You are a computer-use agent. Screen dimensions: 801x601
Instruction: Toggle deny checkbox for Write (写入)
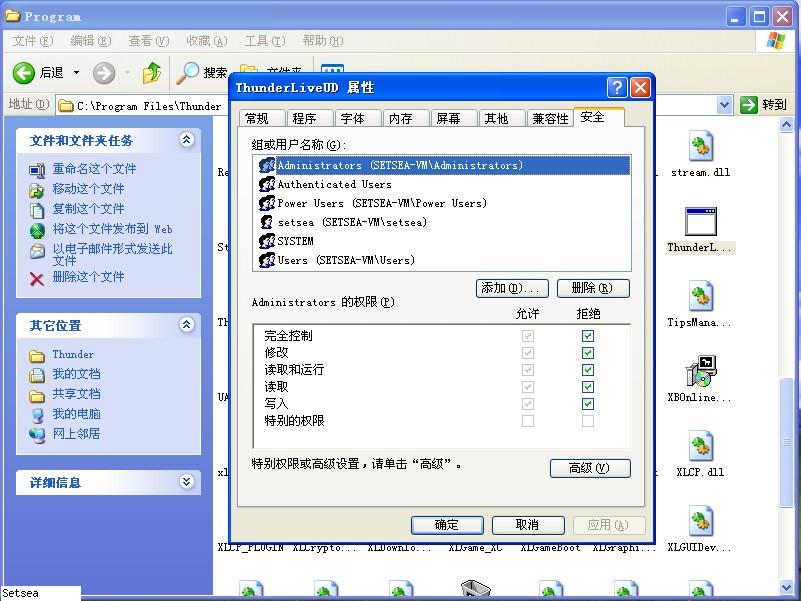point(588,404)
